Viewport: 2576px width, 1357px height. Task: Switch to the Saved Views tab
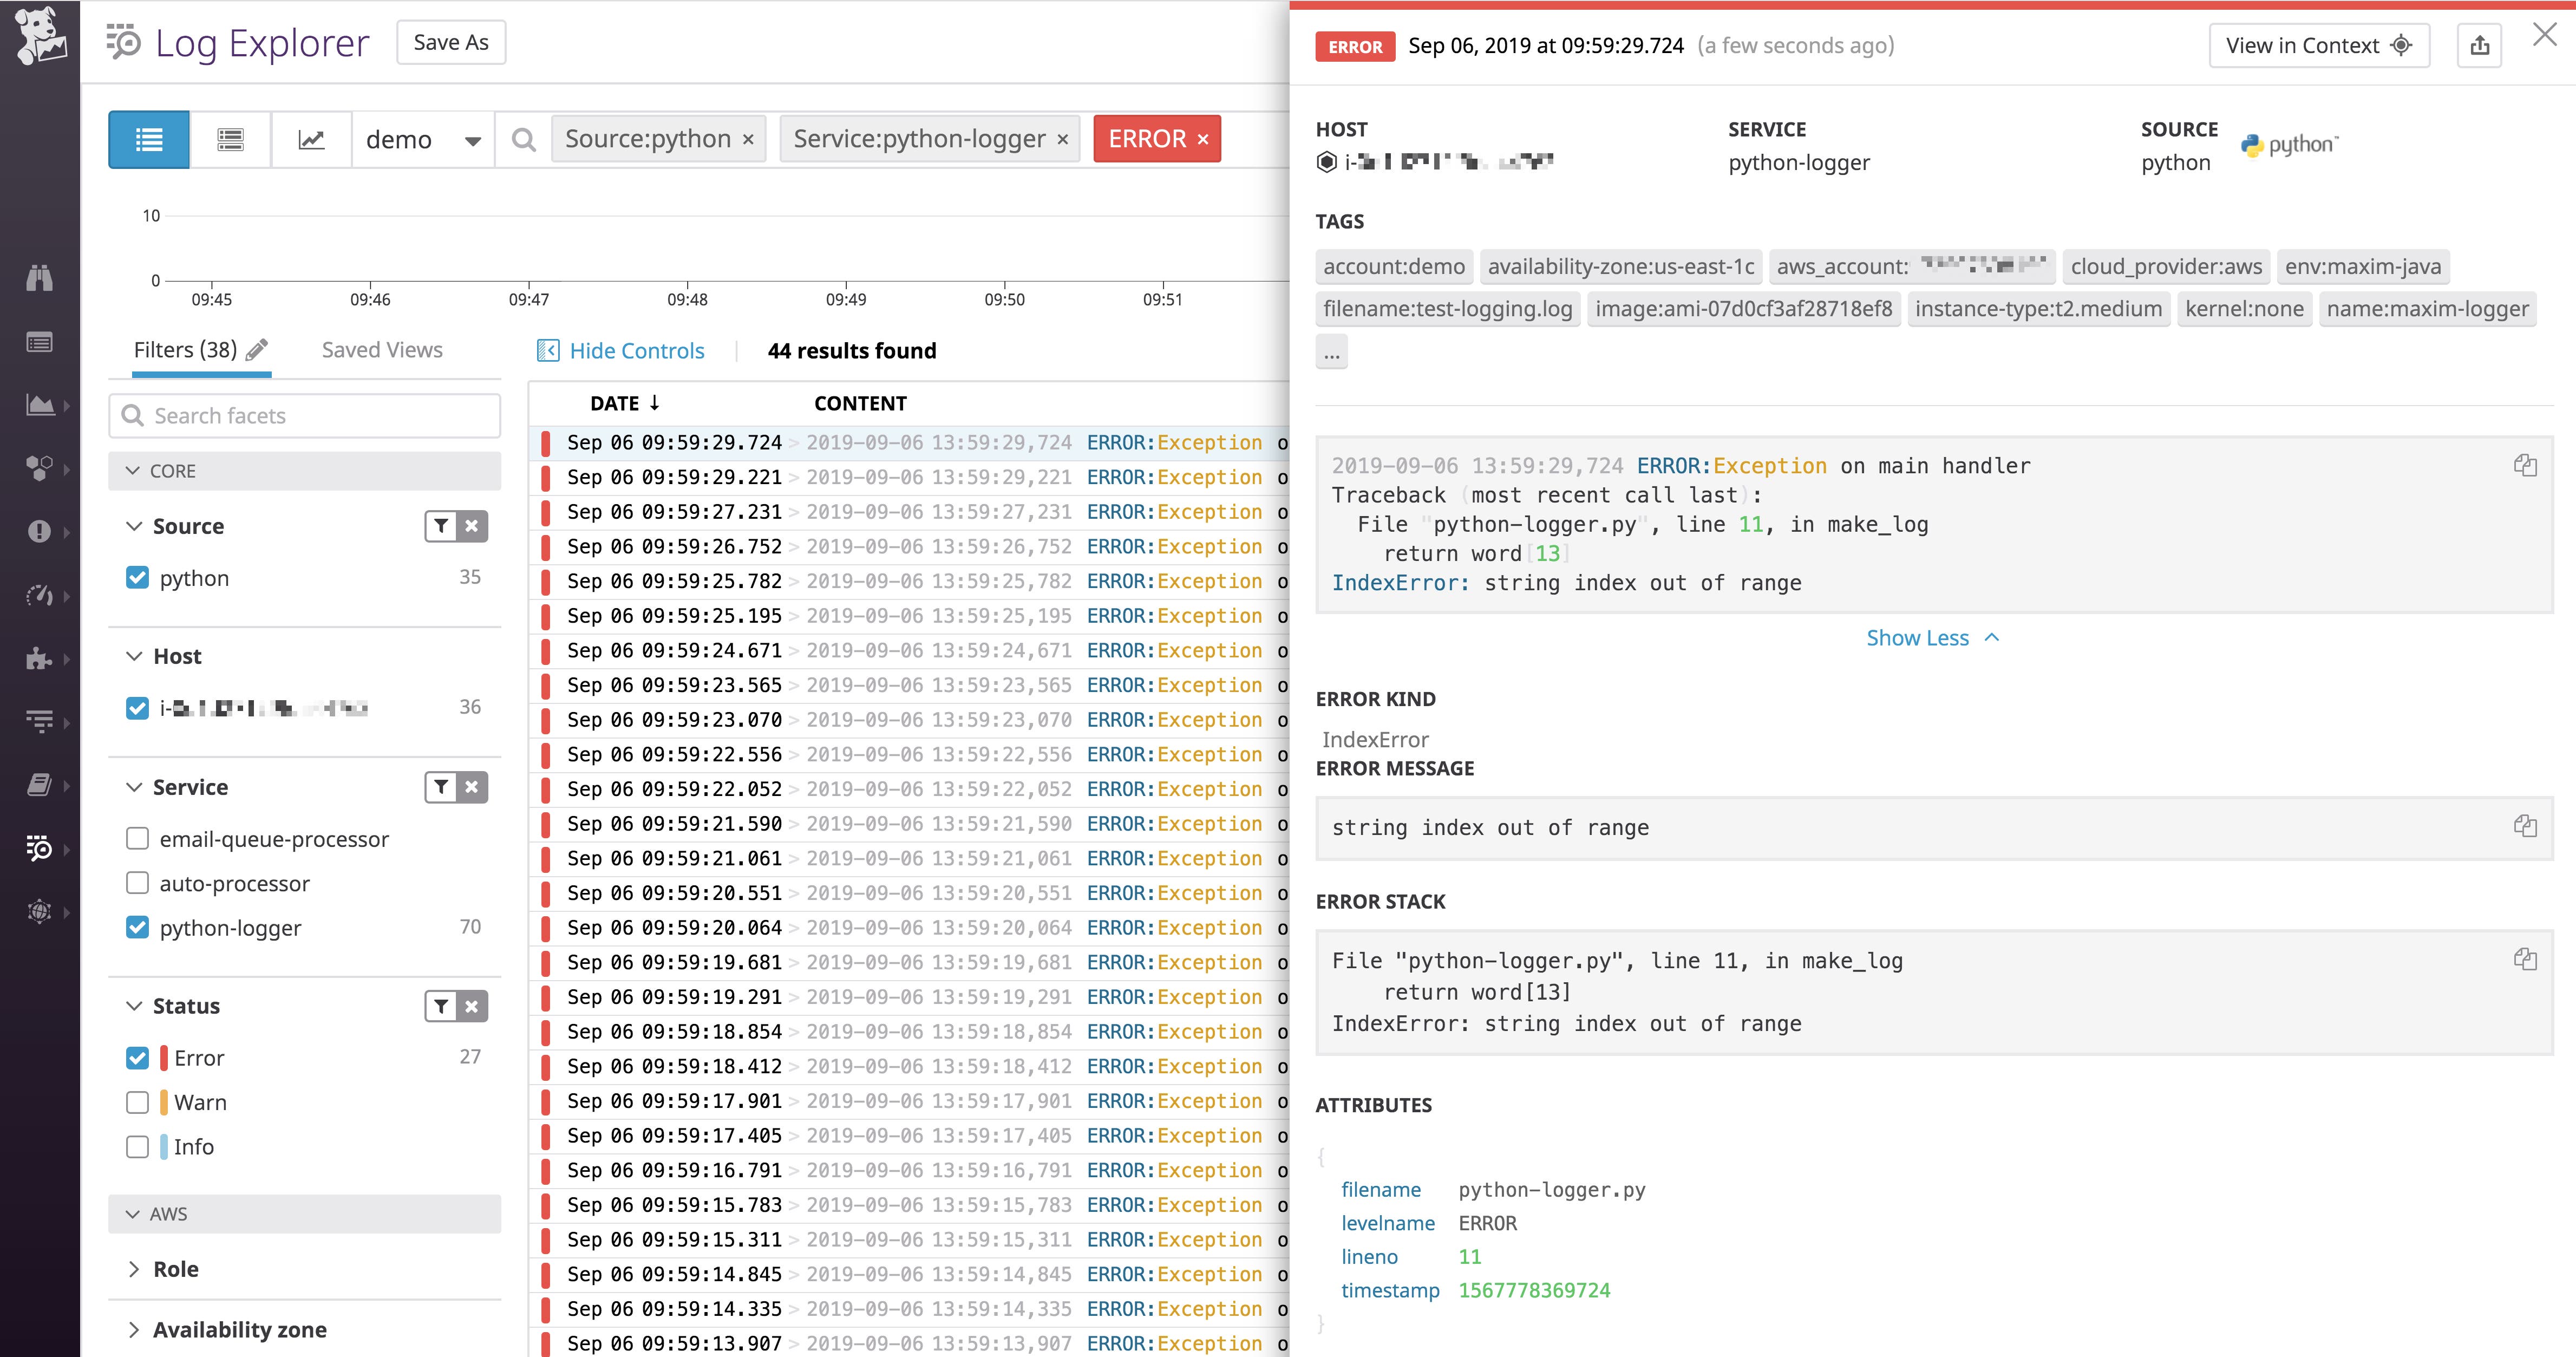coord(381,349)
